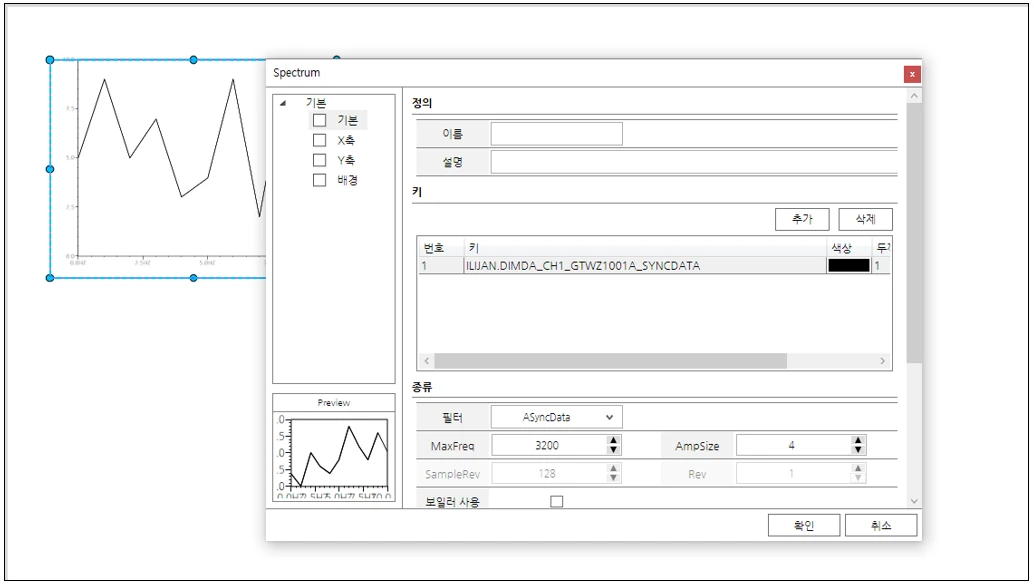Select the Y축 tree item label

(x=346, y=160)
